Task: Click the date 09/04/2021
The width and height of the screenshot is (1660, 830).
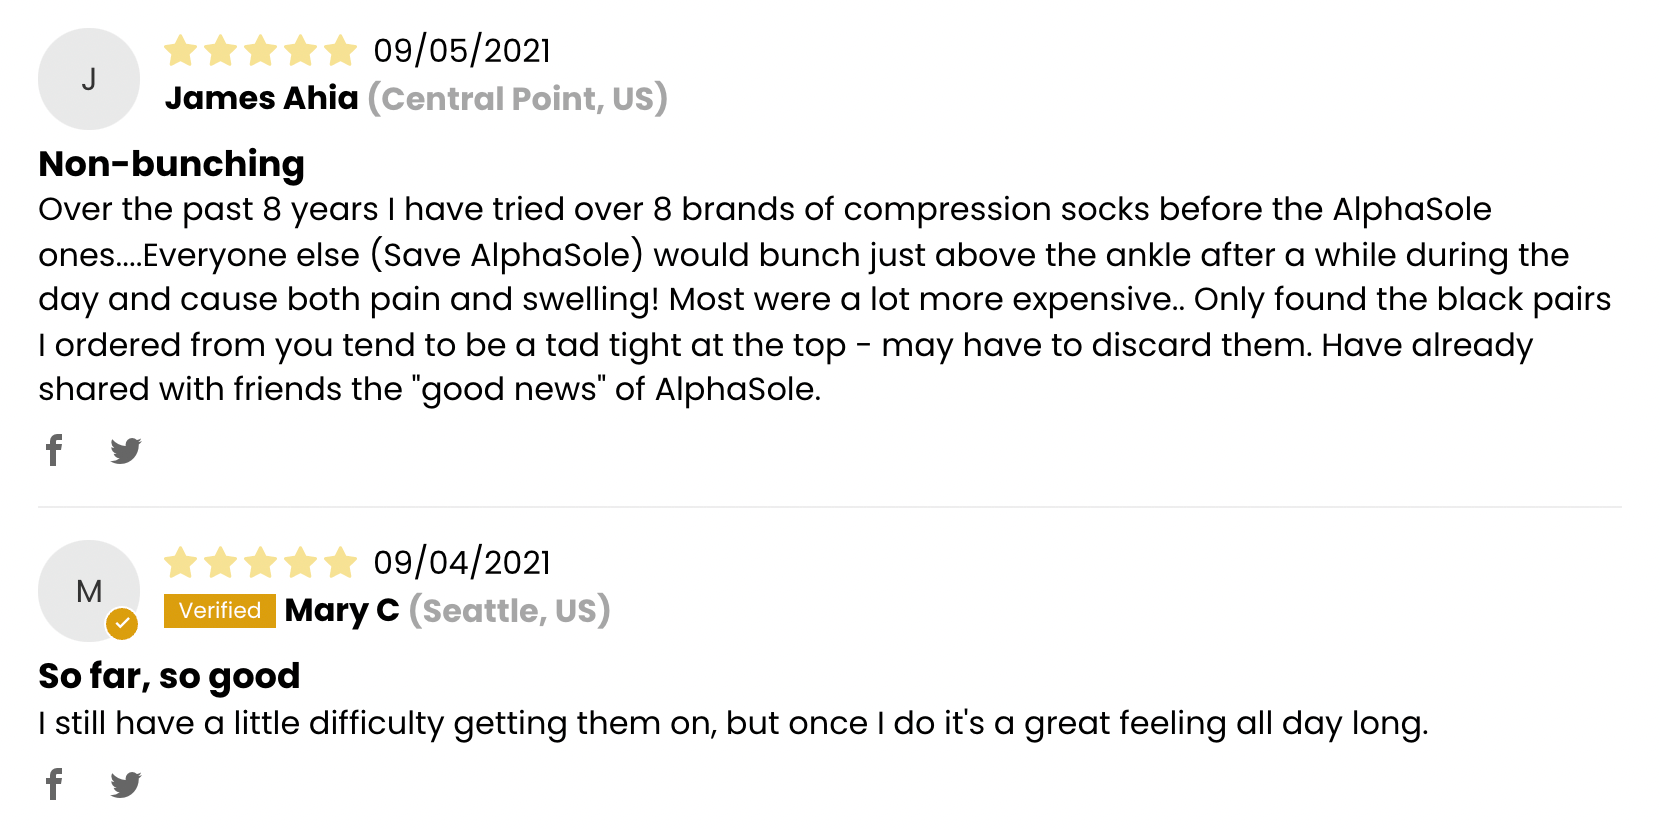Action: pos(462,562)
